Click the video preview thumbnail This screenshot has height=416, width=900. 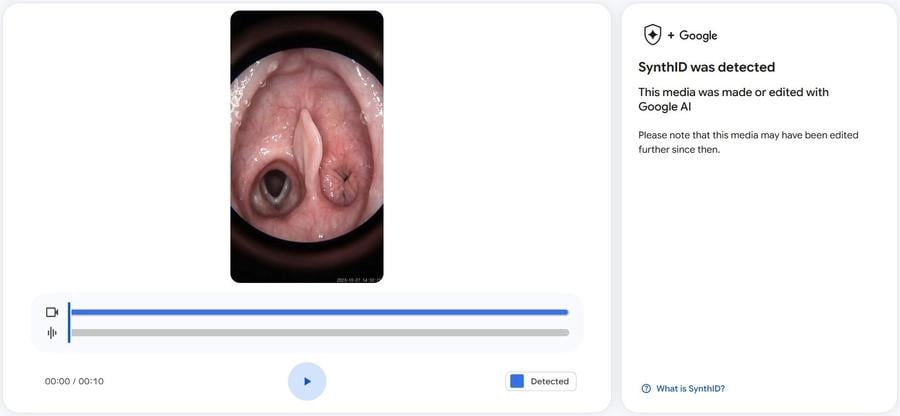pyautogui.click(x=307, y=147)
